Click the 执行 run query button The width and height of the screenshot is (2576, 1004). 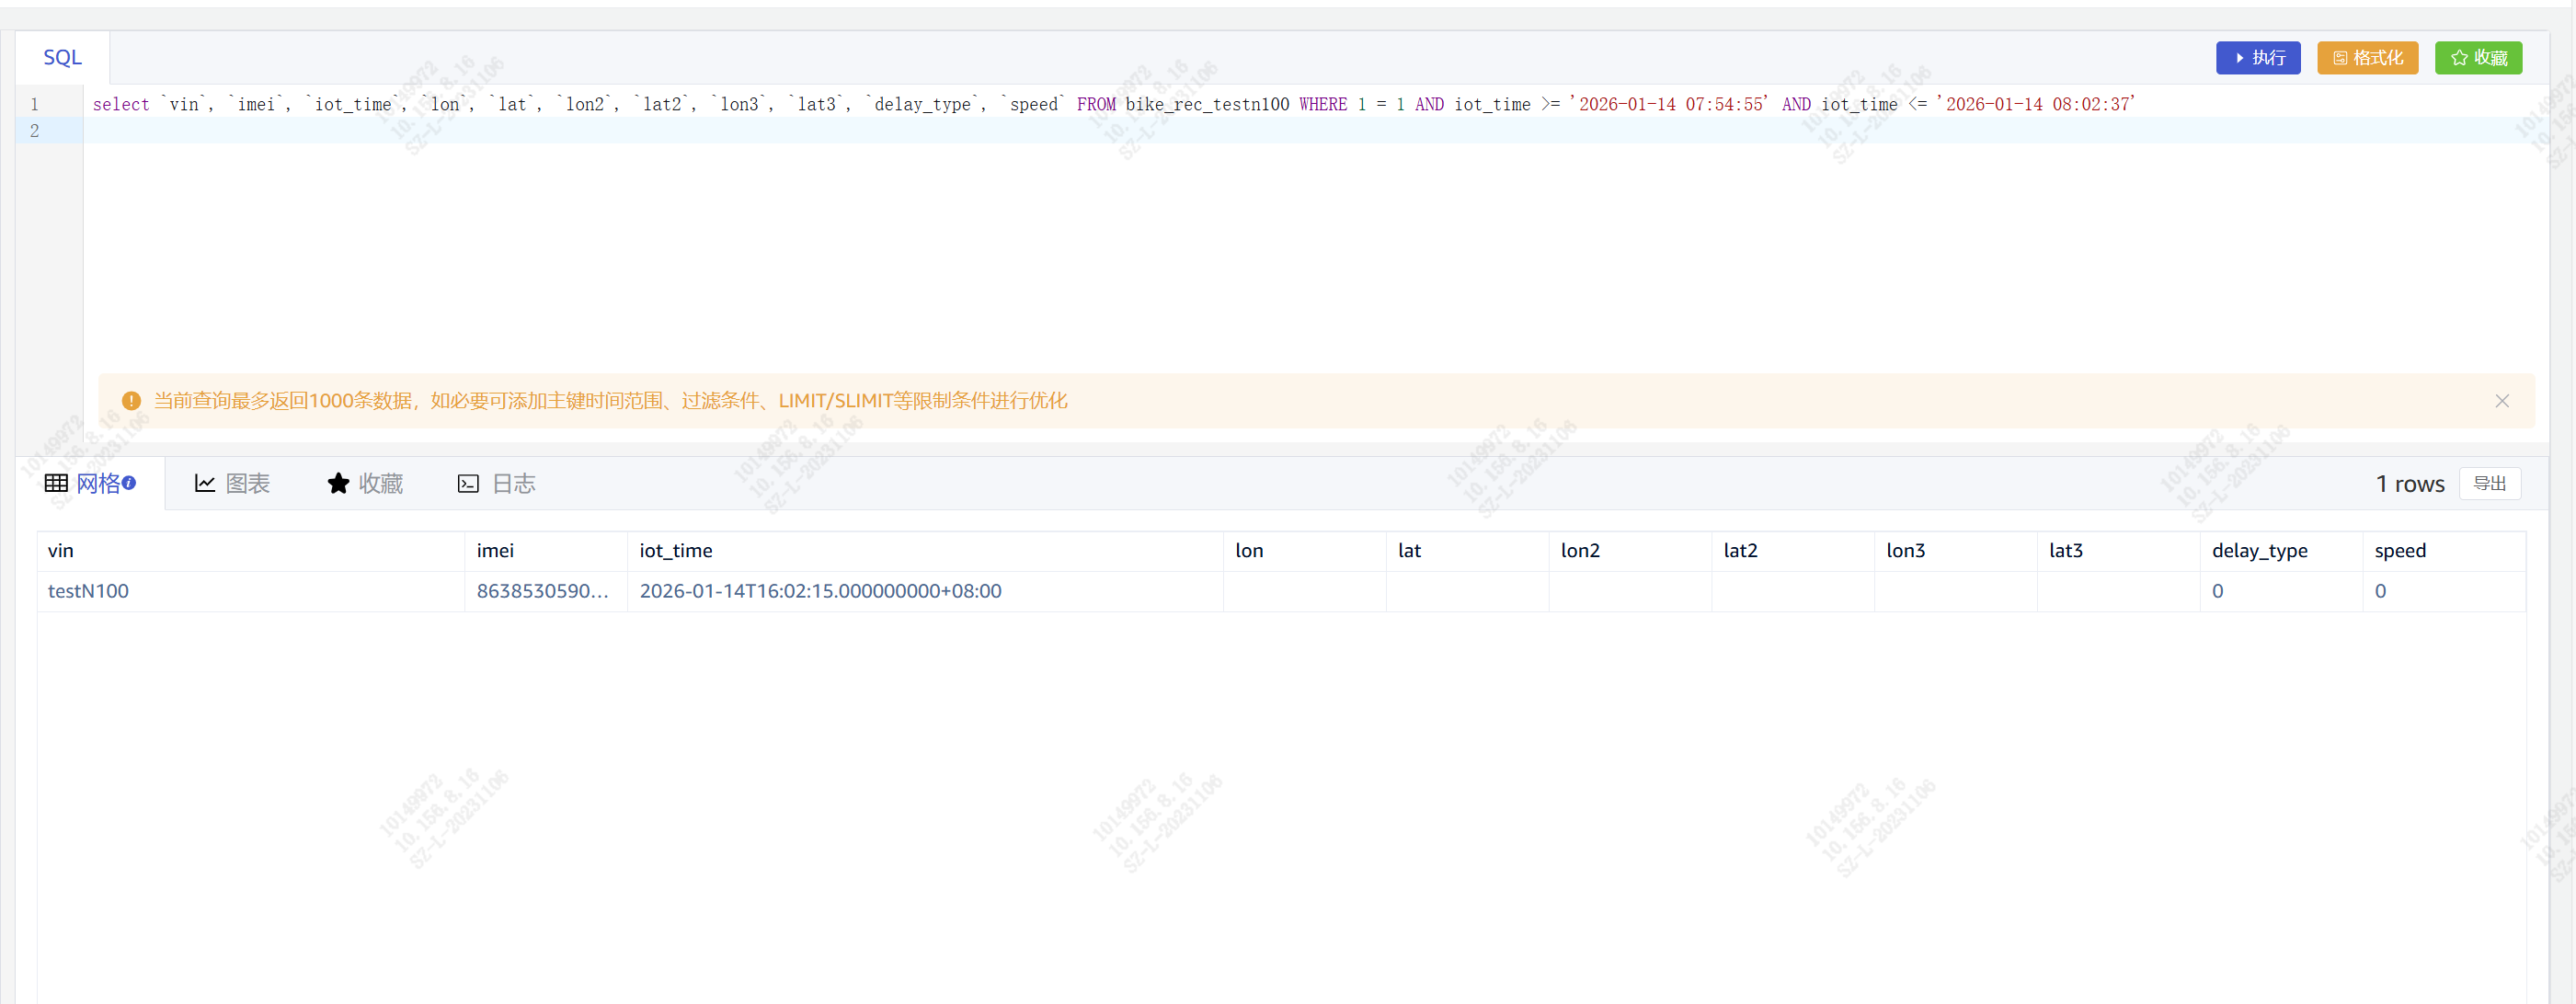click(2258, 58)
